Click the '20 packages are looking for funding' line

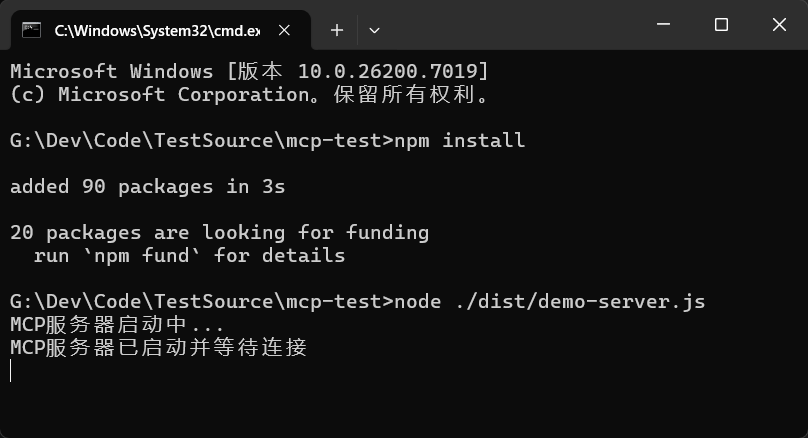[219, 232]
